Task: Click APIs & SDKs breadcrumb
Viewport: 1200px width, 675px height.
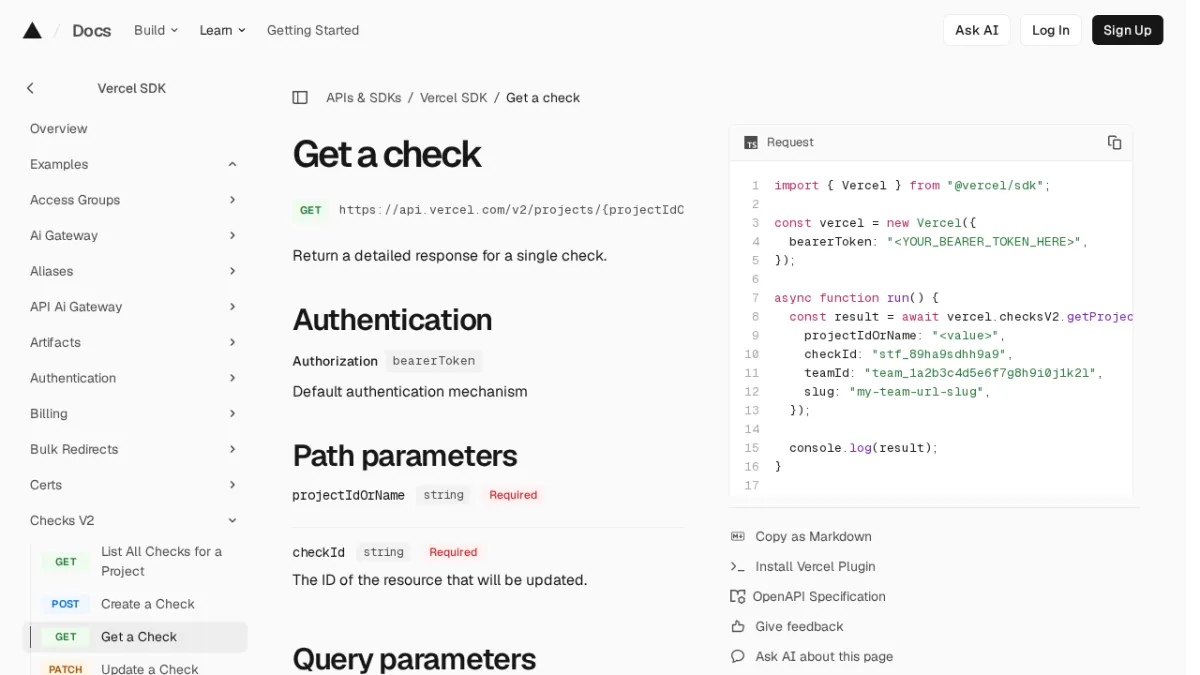Action: pos(364,97)
